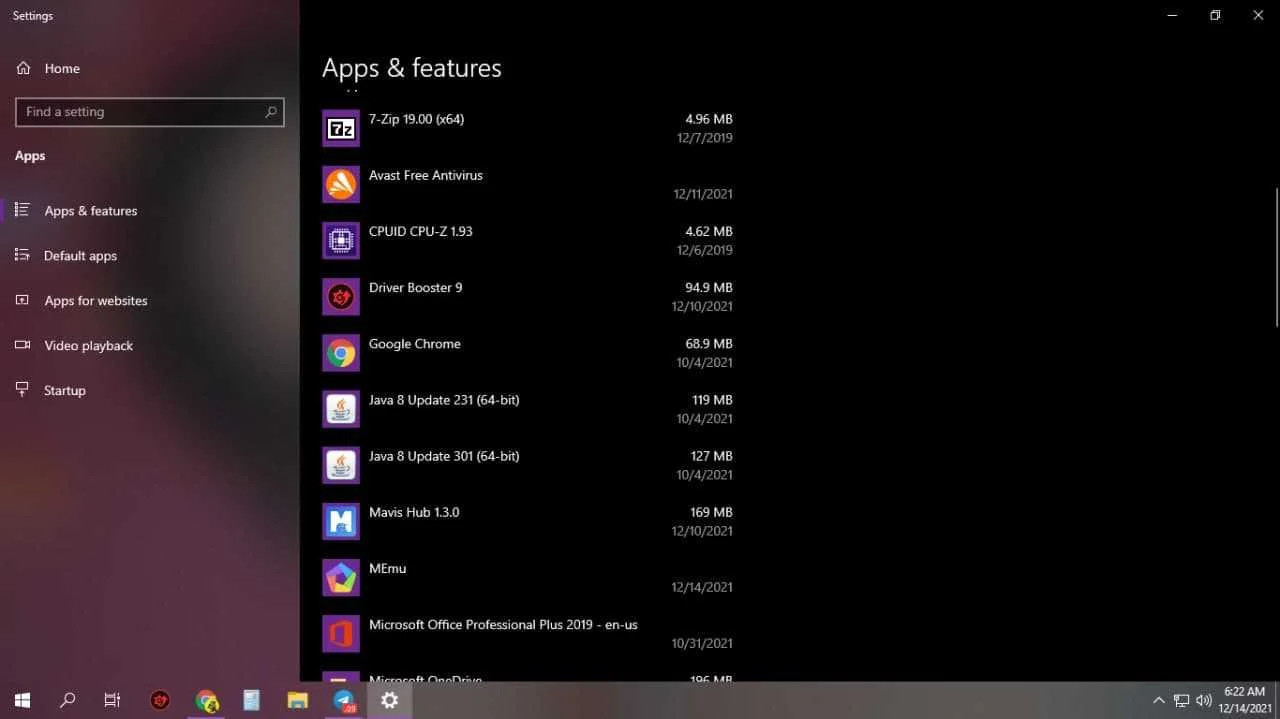Click the Mavis Hub icon
The width and height of the screenshot is (1280, 719).
tap(341, 521)
